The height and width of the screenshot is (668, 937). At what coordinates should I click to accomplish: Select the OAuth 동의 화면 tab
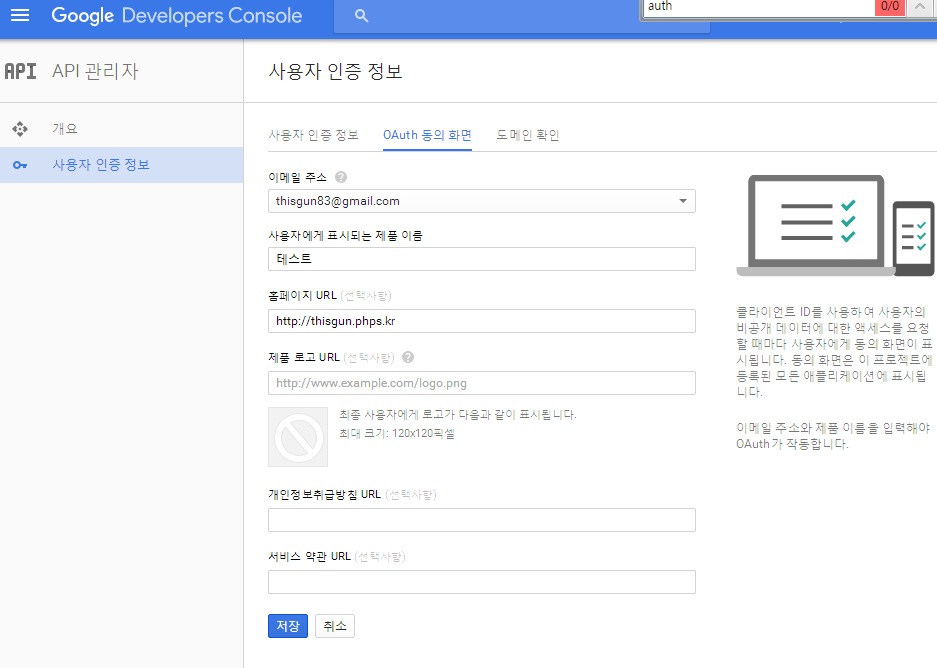(x=427, y=135)
